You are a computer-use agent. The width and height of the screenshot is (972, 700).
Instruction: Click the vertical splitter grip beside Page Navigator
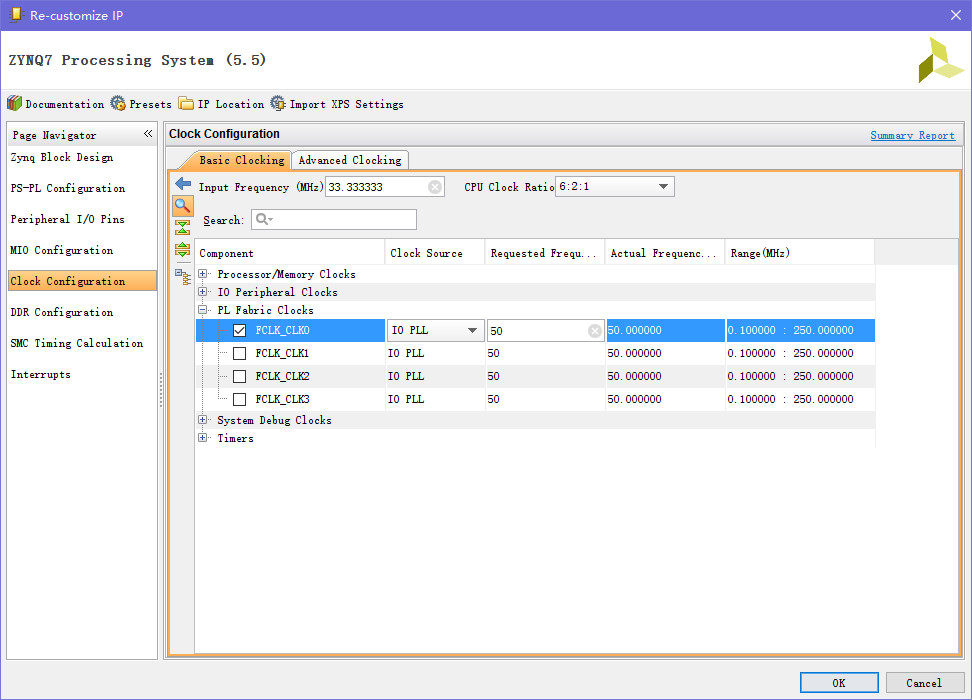coord(161,389)
